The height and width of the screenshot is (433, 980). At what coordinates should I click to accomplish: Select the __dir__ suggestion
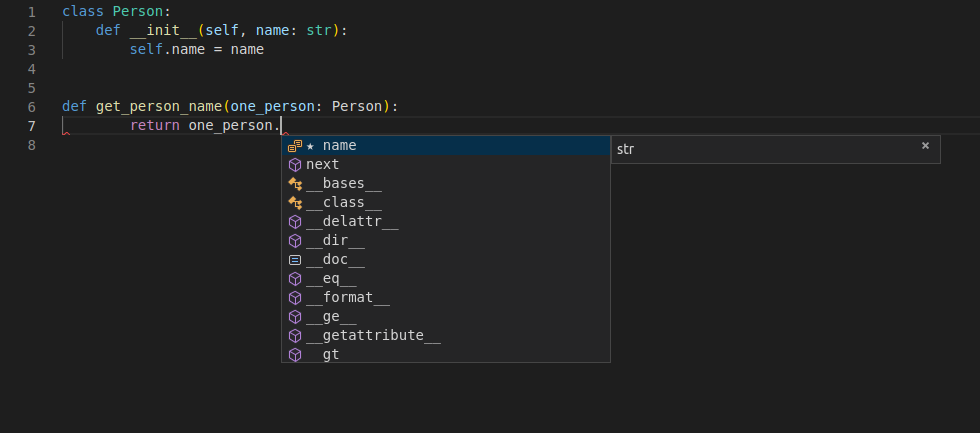pos(335,241)
